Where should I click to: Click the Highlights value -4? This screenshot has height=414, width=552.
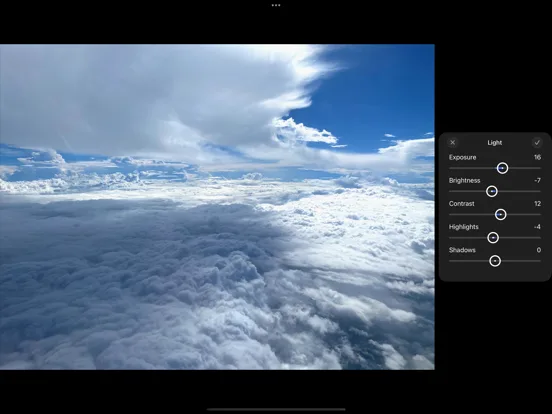(x=537, y=227)
